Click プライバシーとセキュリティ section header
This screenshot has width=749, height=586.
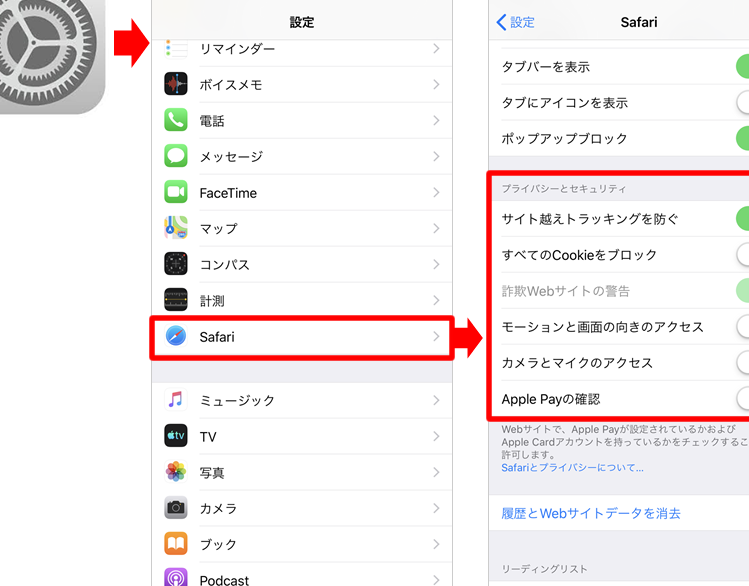point(564,189)
